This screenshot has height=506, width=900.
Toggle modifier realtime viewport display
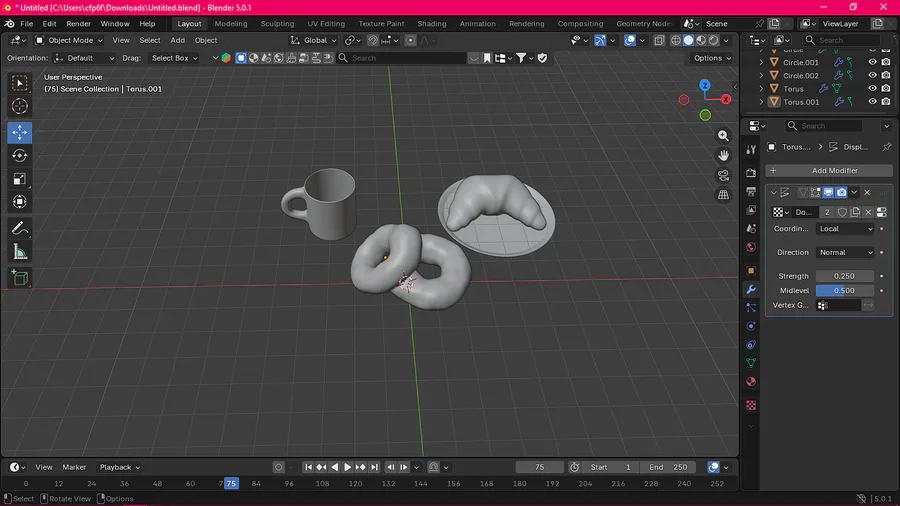[828, 192]
